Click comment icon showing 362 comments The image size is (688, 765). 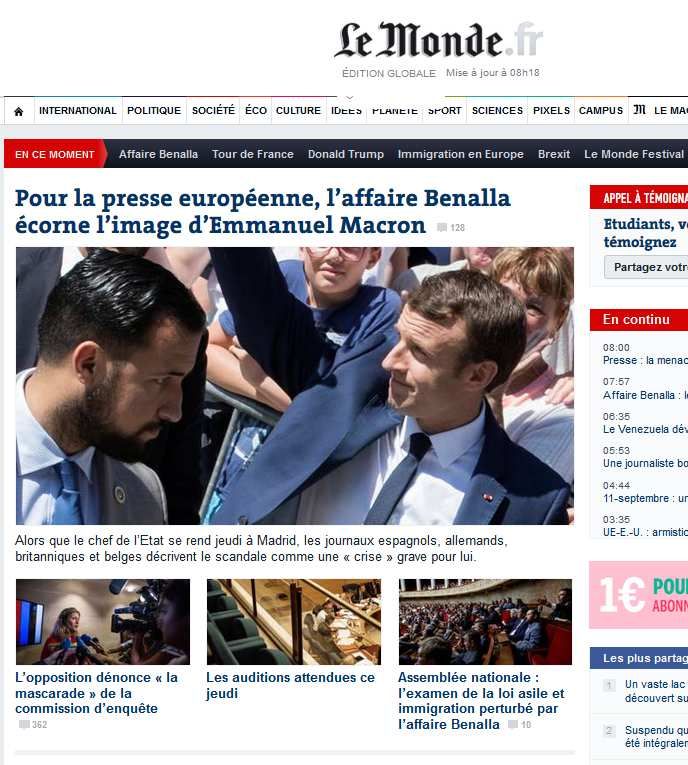(x=24, y=725)
